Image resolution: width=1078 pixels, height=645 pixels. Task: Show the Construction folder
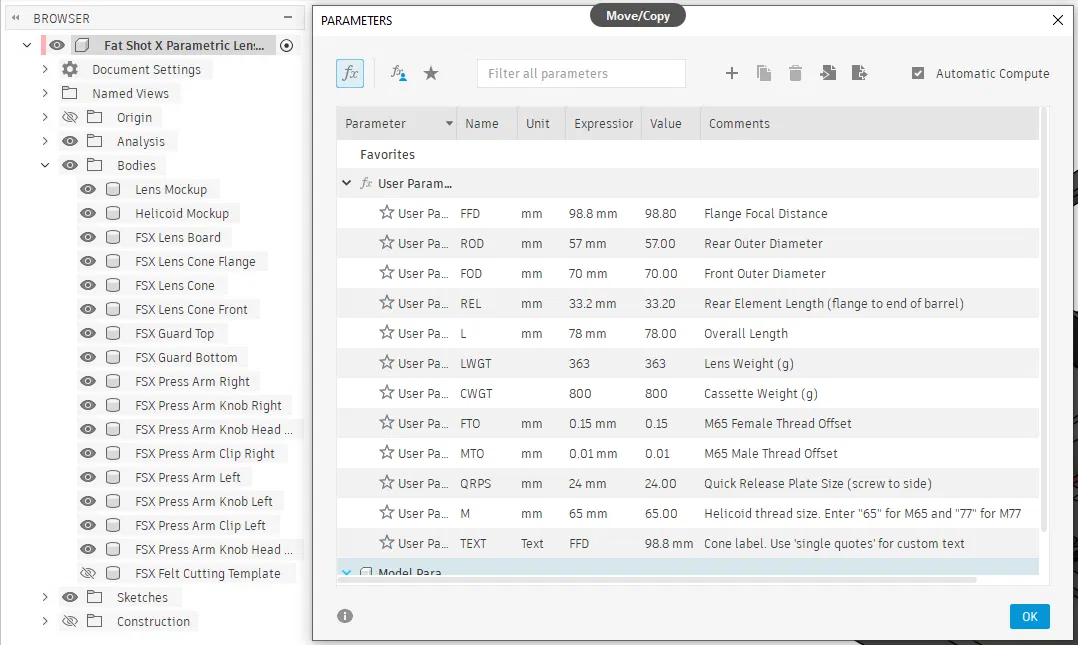70,621
